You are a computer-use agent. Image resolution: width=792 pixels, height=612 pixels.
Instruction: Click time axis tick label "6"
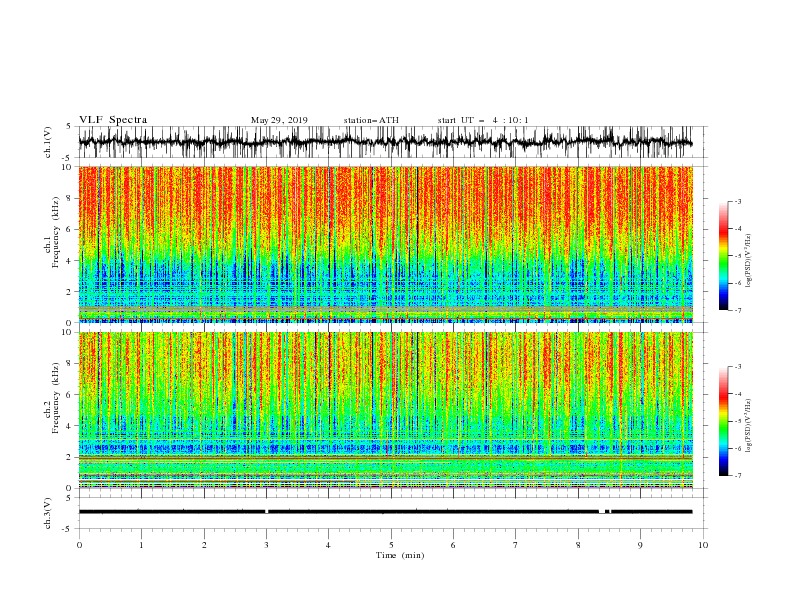click(x=453, y=545)
